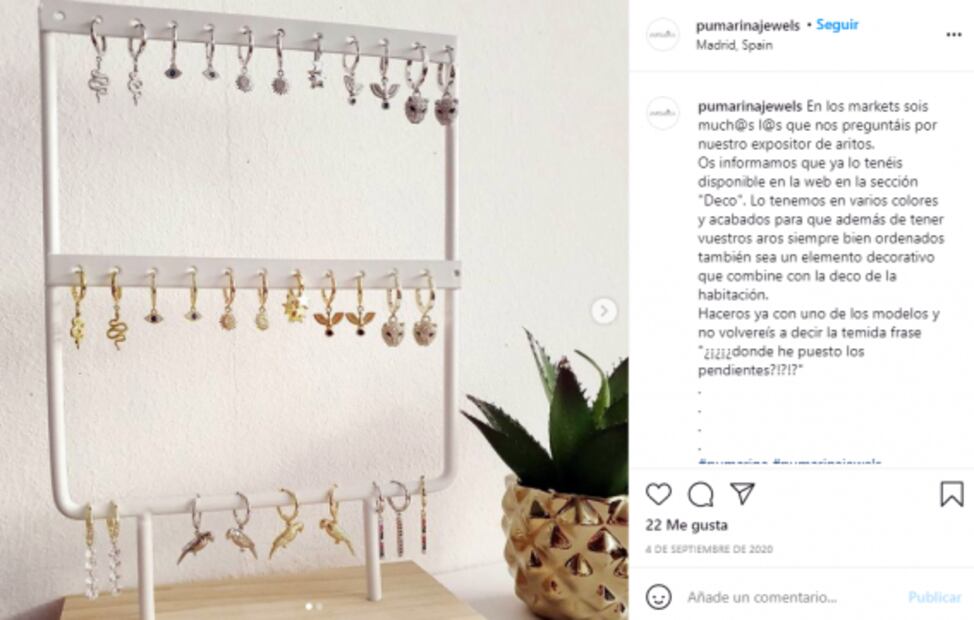Open pumarinajewels username in header
The width and height of the screenshot is (974, 620).
pos(747,25)
